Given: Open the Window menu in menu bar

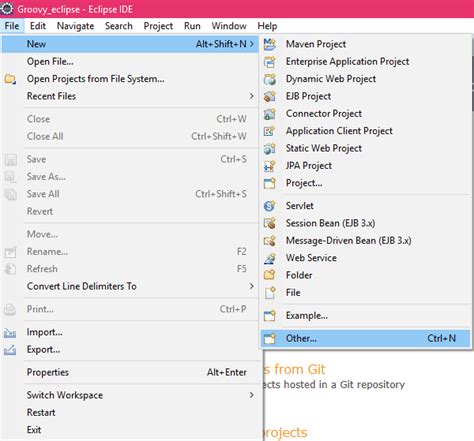Looking at the screenshot, I should [x=229, y=26].
